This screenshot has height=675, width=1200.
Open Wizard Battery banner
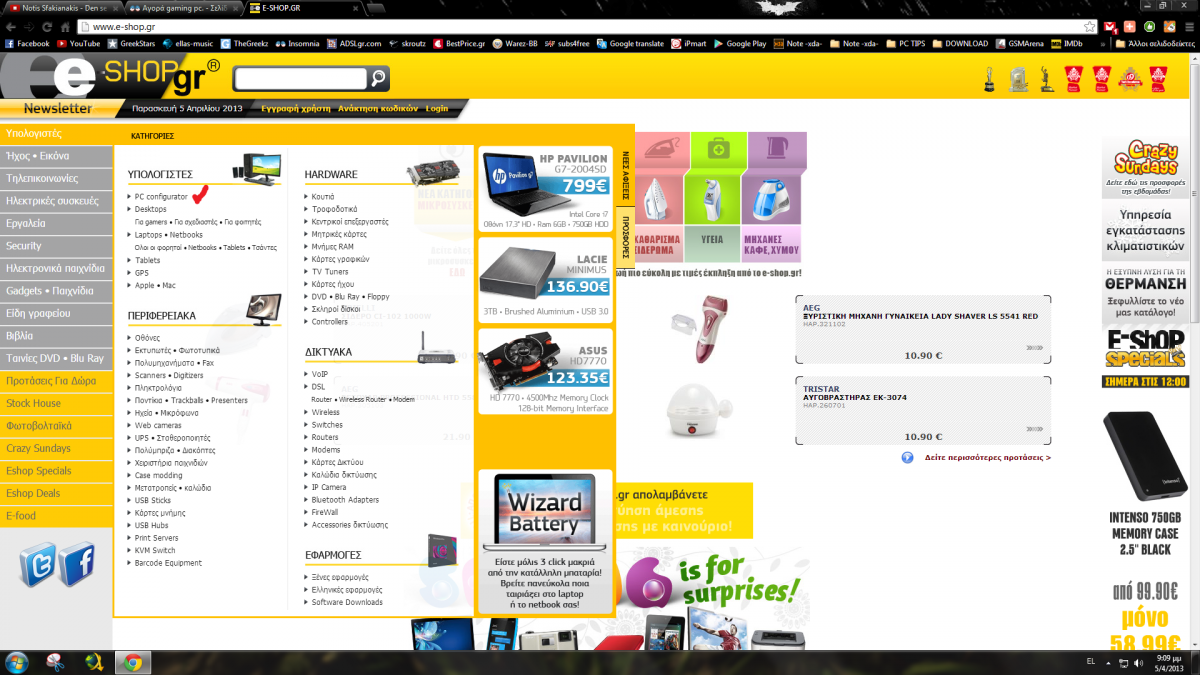tap(545, 541)
